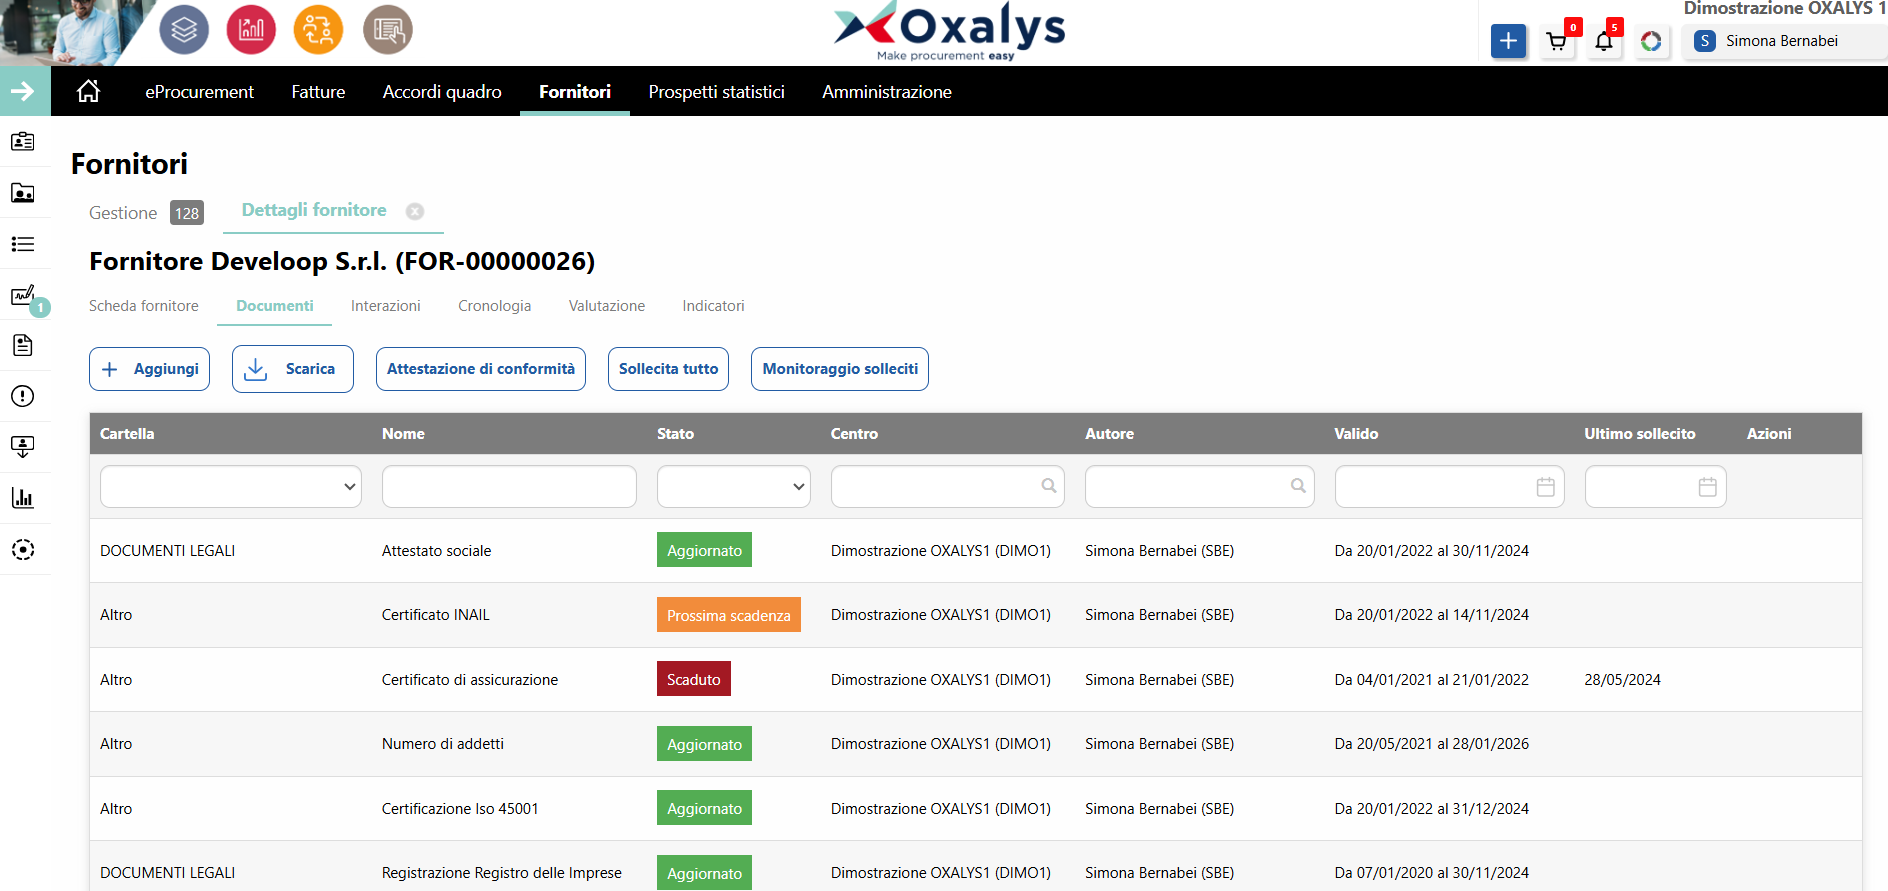Screen dimensions: 1888x891
Task: Click the Sollecita tutto button
Action: [x=668, y=369]
